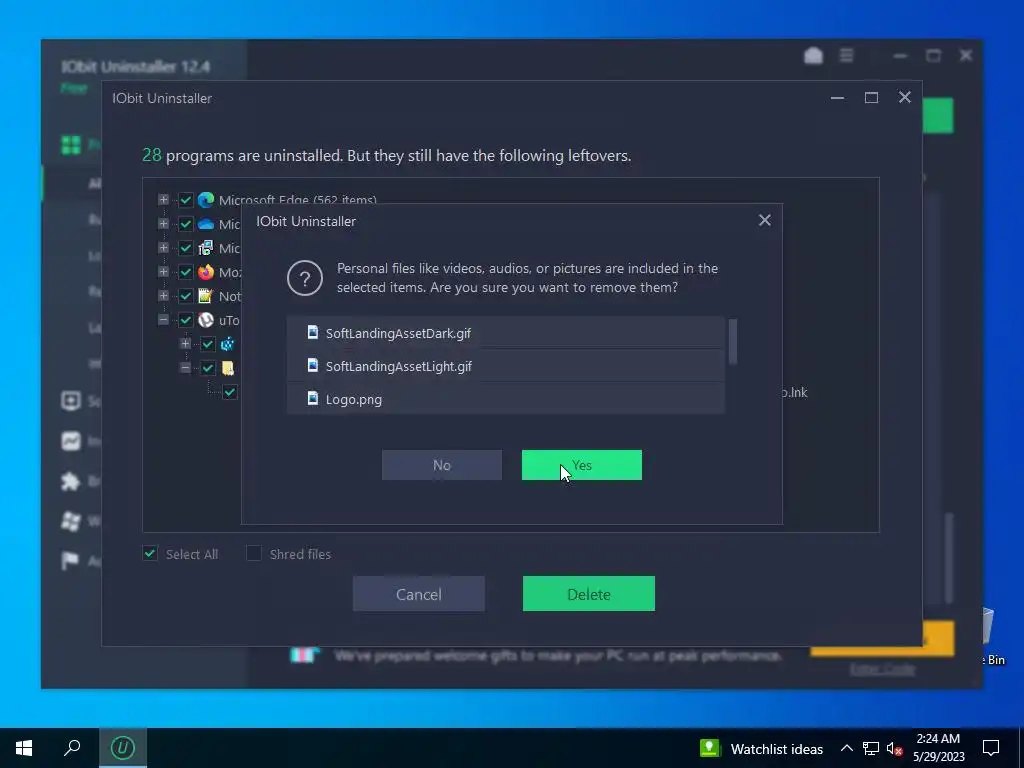Click the Programs grid icon in sidebar

pos(71,144)
